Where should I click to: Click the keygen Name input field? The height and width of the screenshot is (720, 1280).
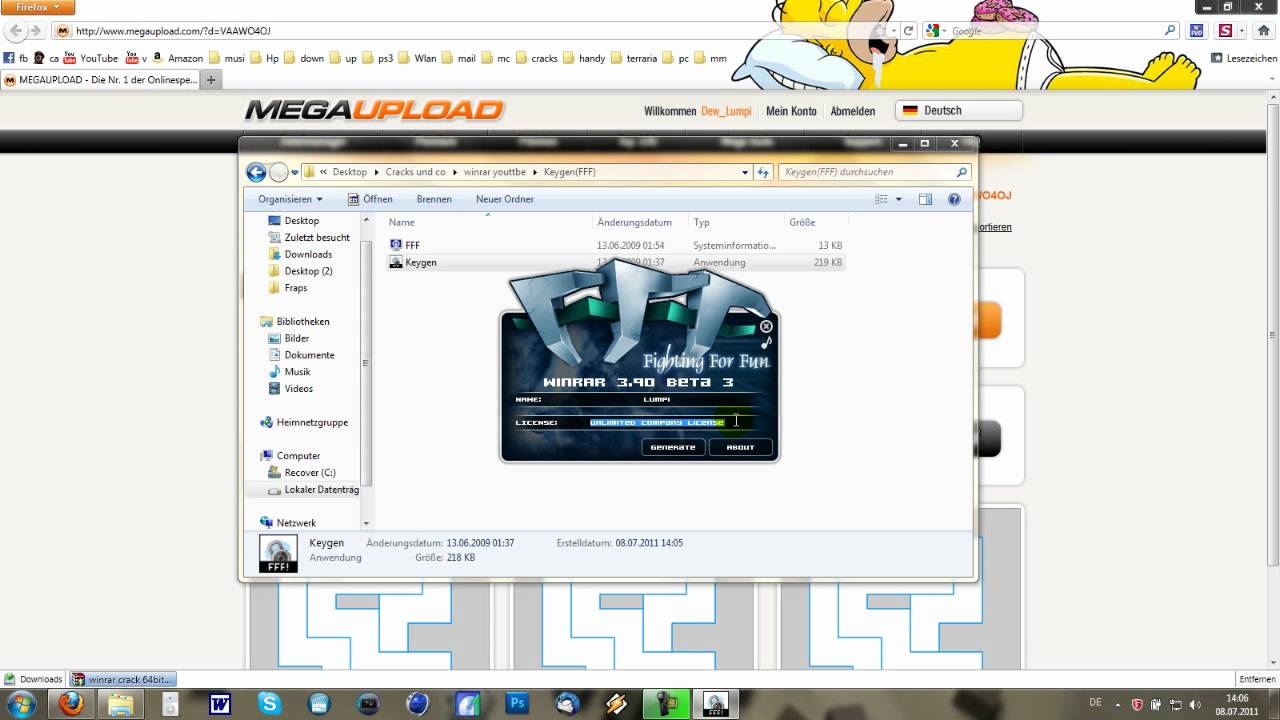[658, 399]
